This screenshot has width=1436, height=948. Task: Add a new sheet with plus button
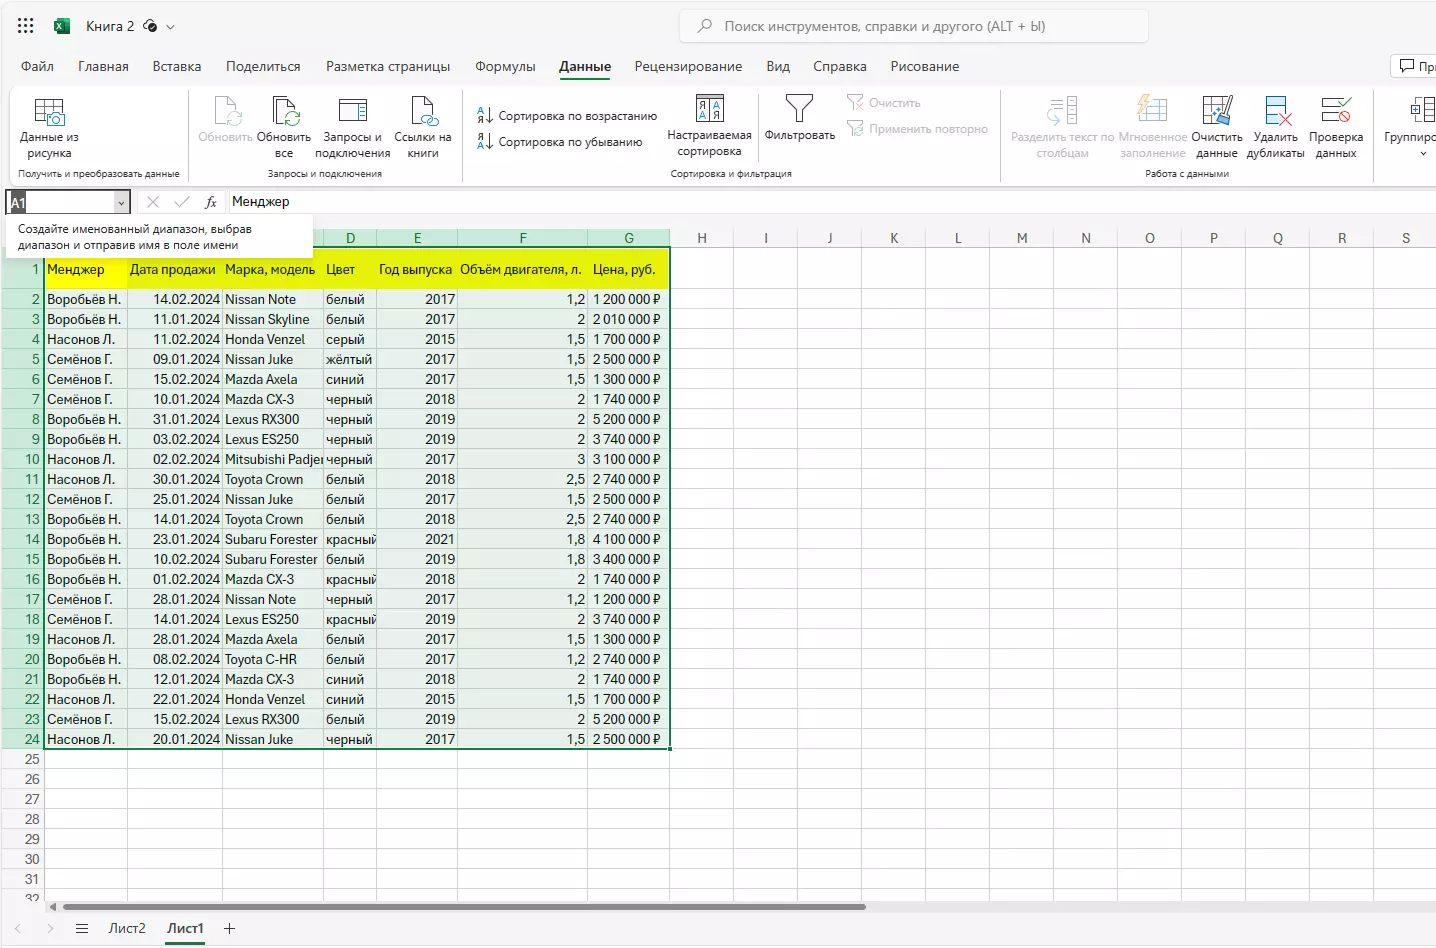tap(229, 929)
